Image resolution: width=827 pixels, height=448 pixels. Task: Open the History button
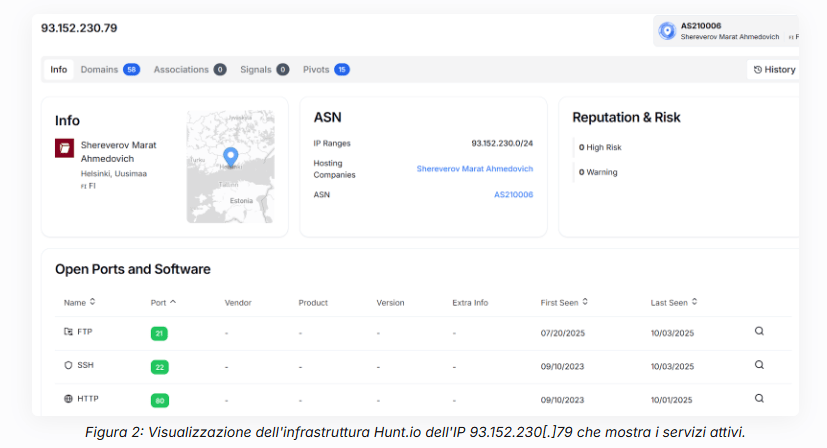(x=774, y=70)
